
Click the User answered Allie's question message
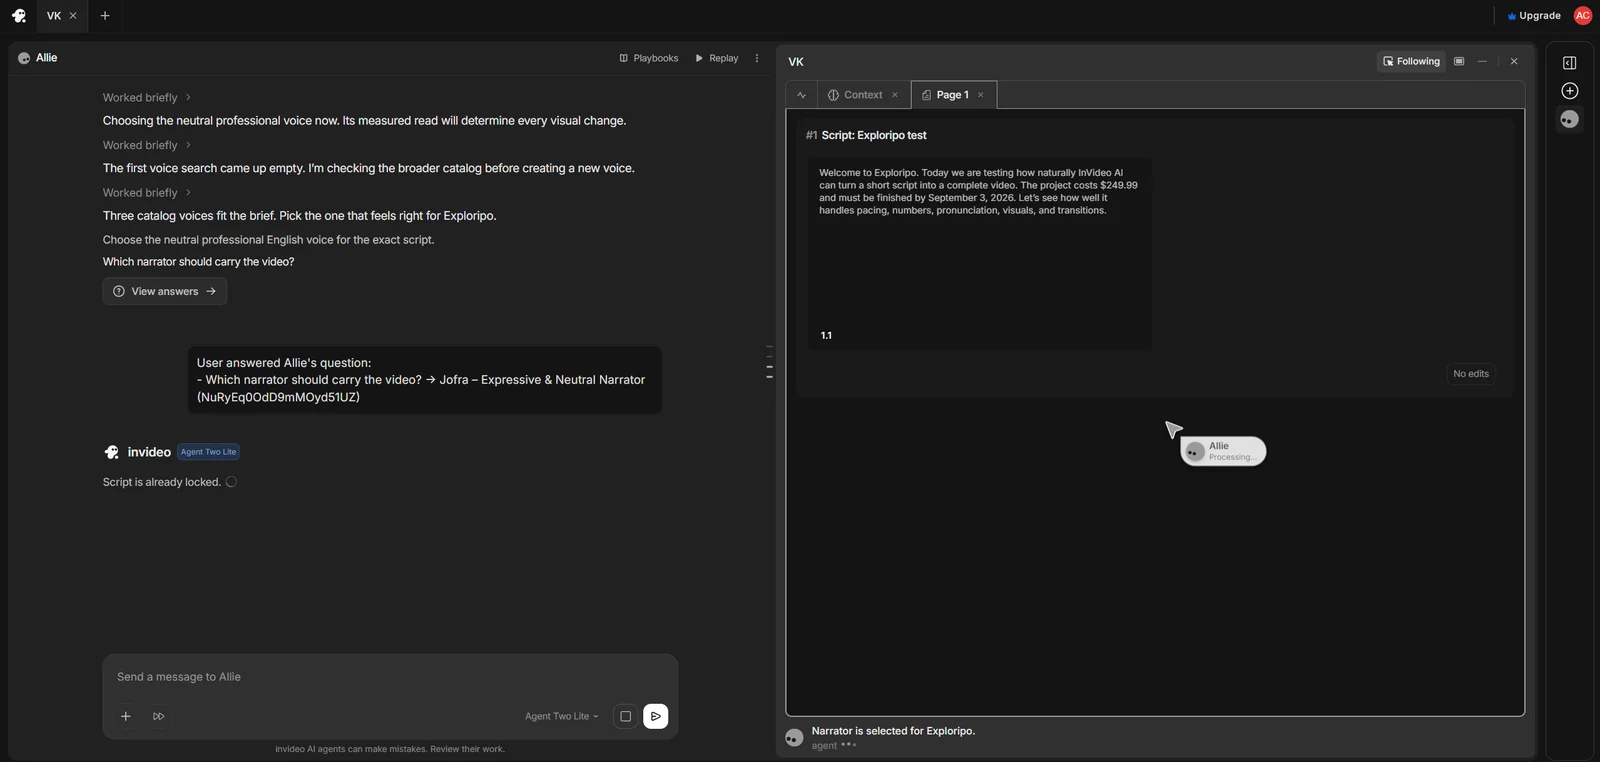(424, 380)
